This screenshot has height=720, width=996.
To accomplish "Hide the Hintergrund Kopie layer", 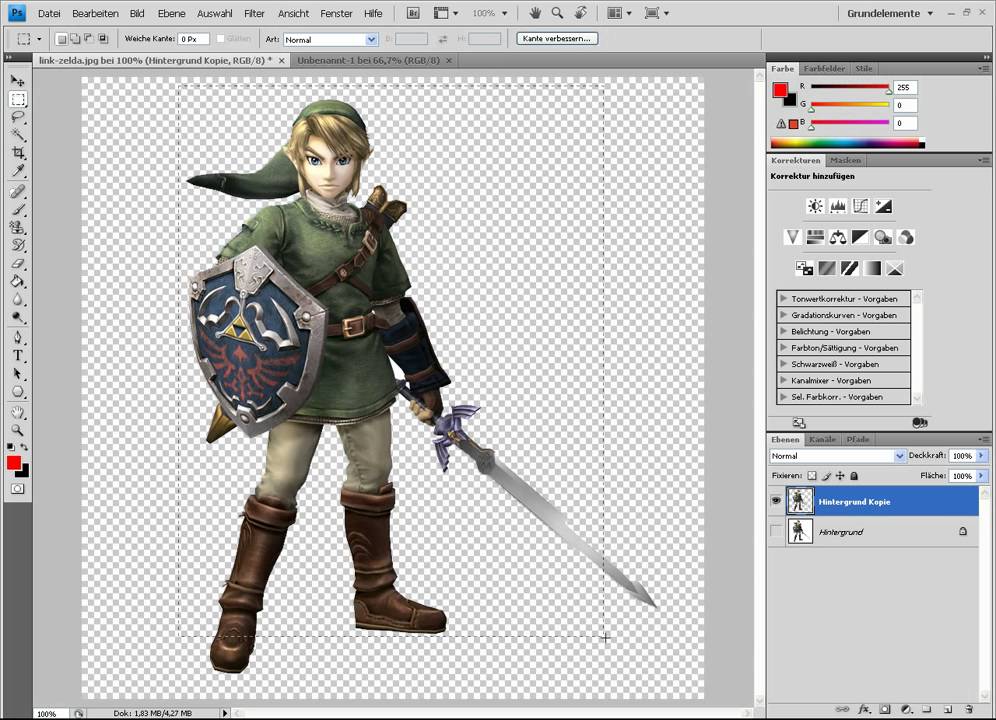I will tap(776, 501).
